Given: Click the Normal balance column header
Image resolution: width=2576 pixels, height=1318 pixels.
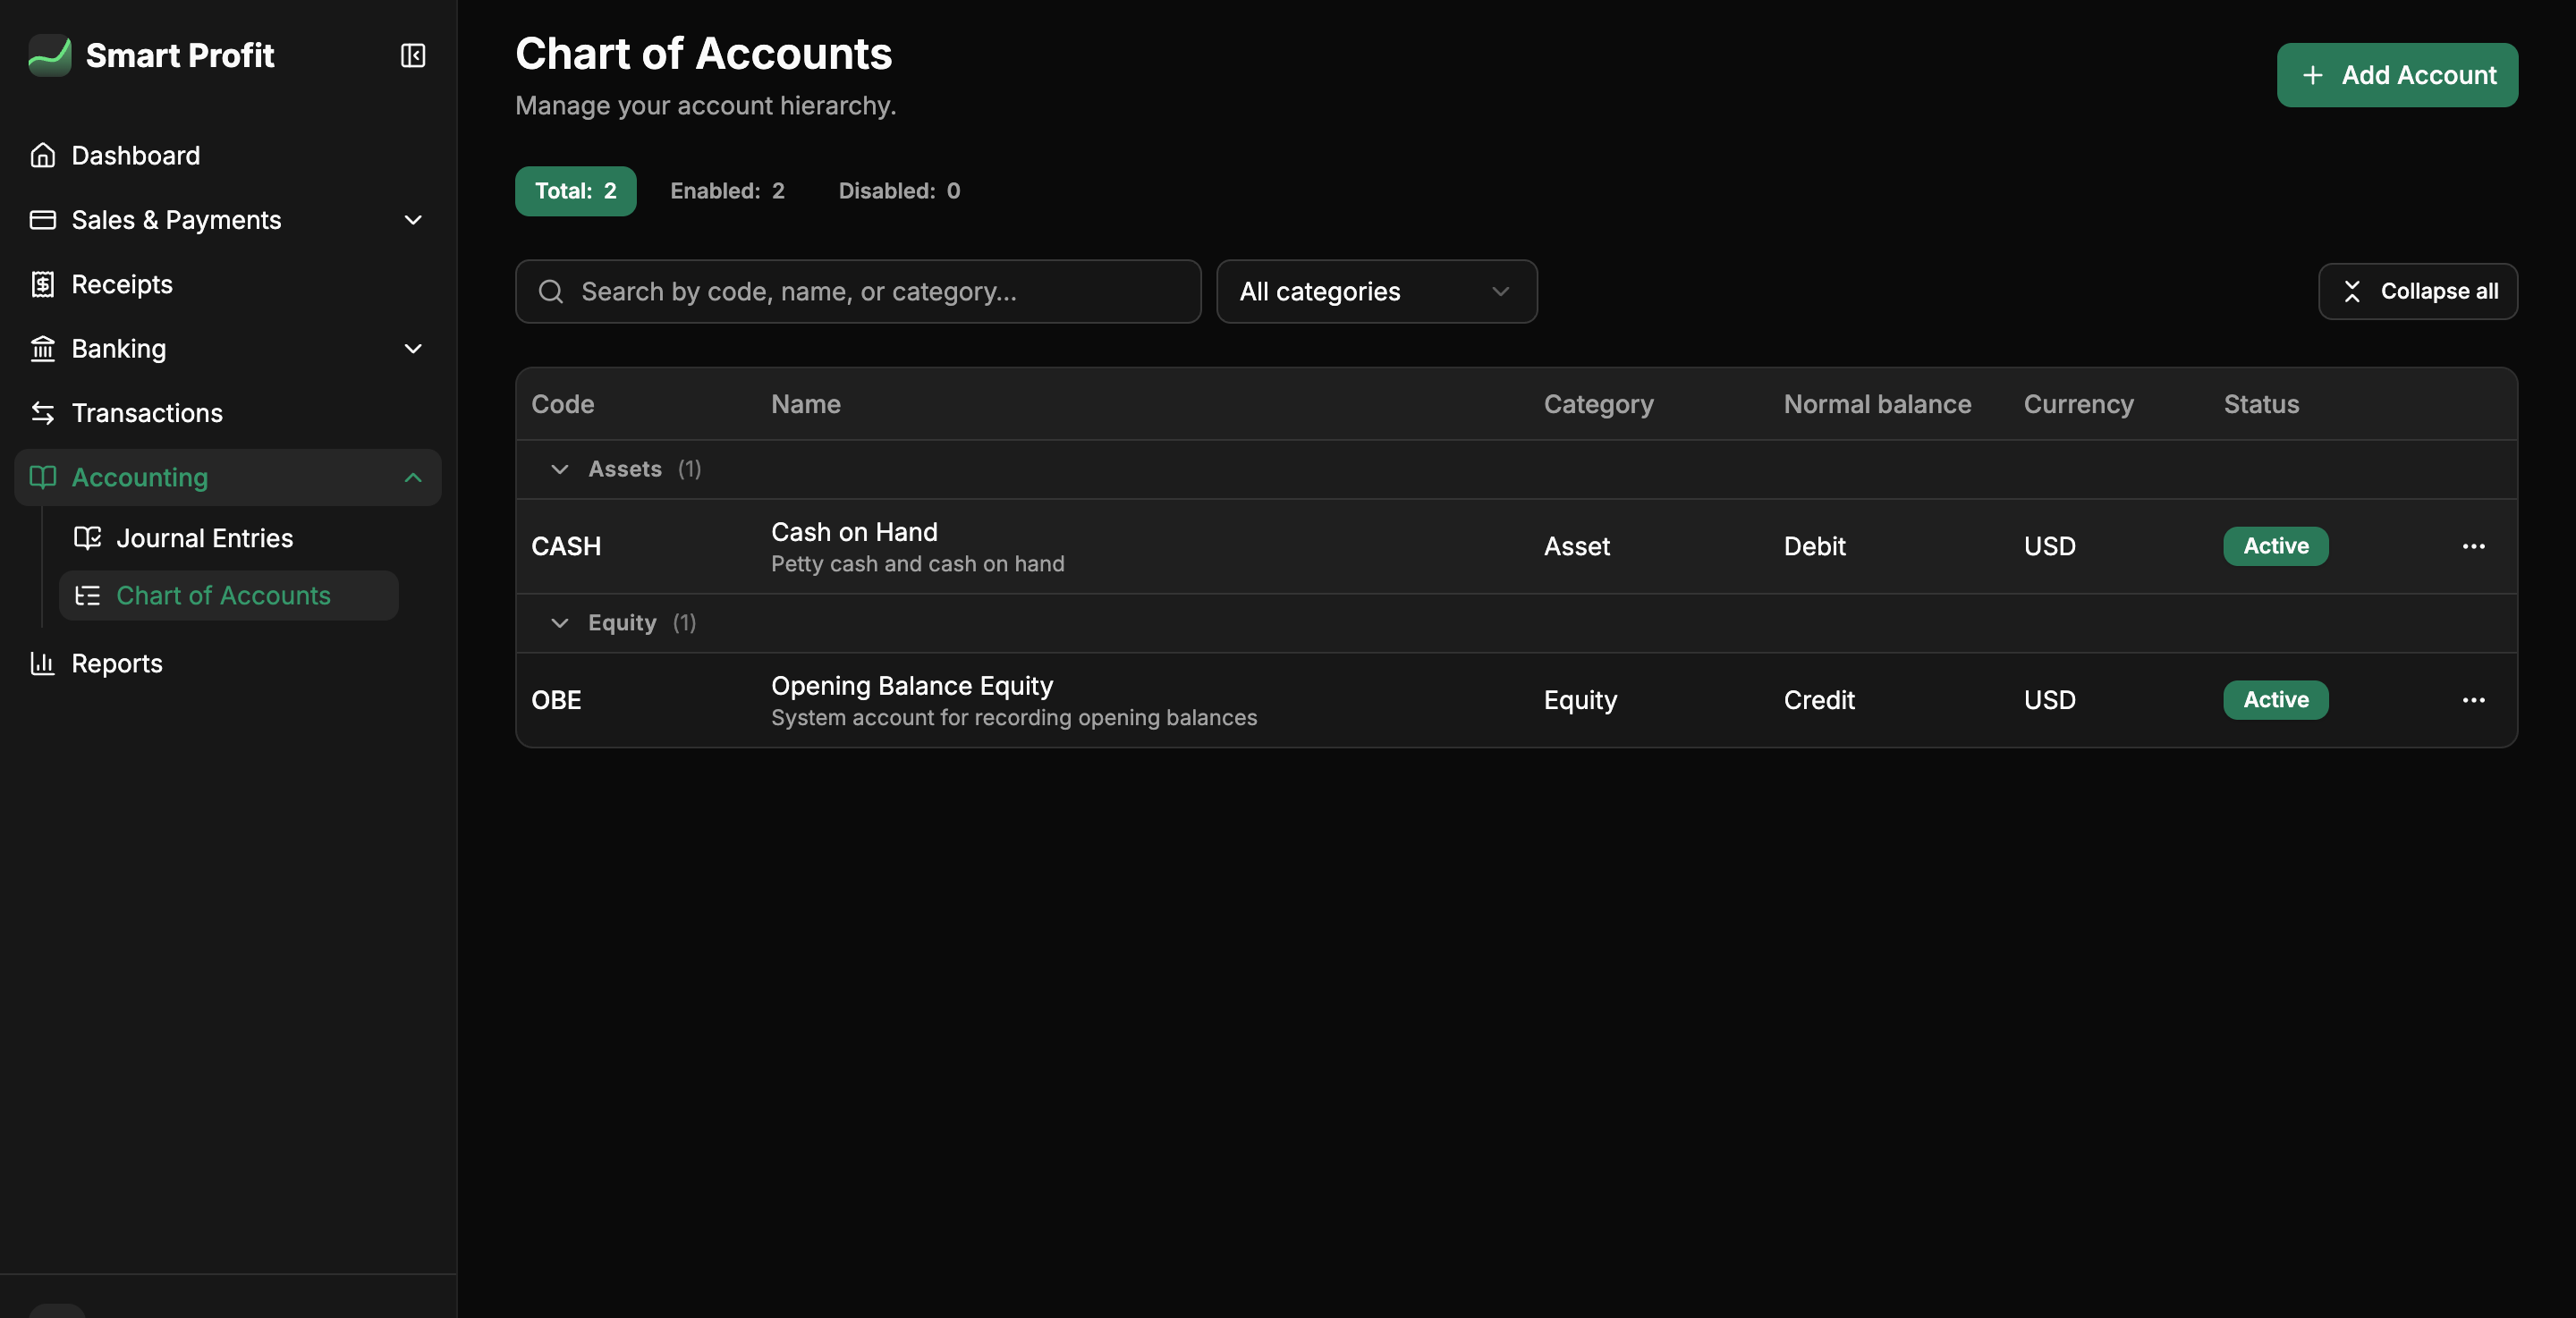Looking at the screenshot, I should pyautogui.click(x=1877, y=404).
